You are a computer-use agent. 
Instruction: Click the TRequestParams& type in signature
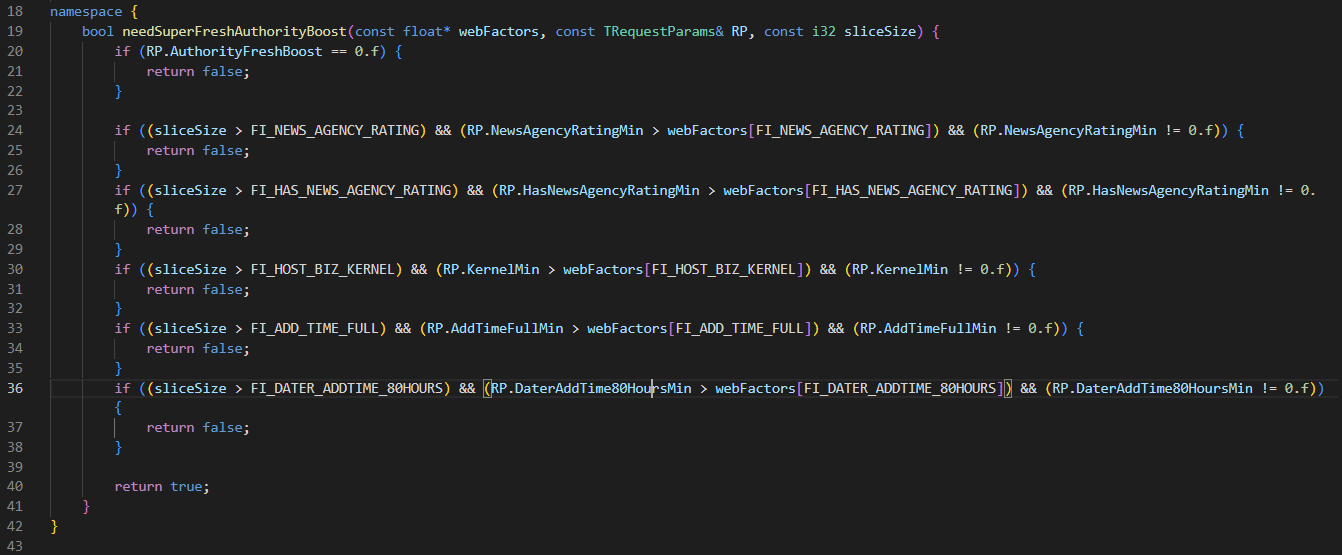[663, 32]
